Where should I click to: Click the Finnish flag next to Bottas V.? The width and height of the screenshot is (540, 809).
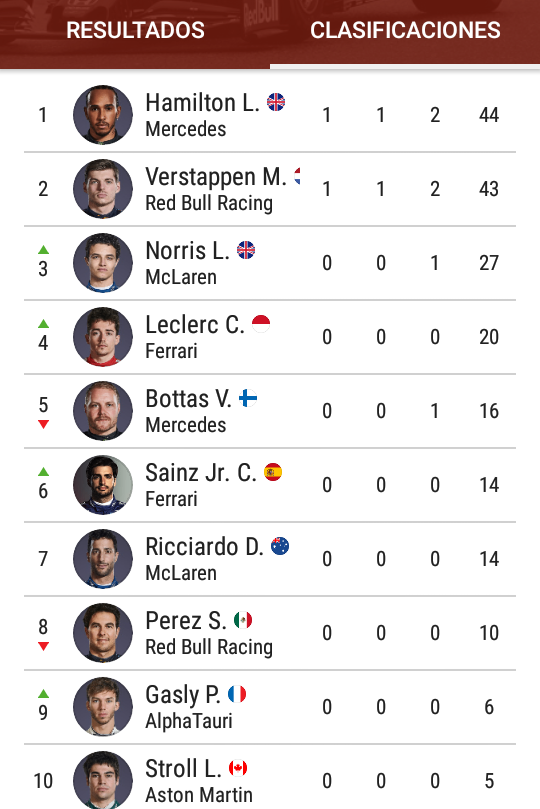tap(248, 398)
